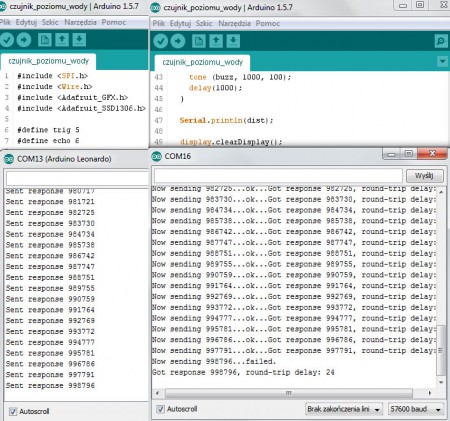This screenshot has height=421, width=450.
Task: Click Arduino logo icon in COM13 title bar
Action: pos(9,159)
